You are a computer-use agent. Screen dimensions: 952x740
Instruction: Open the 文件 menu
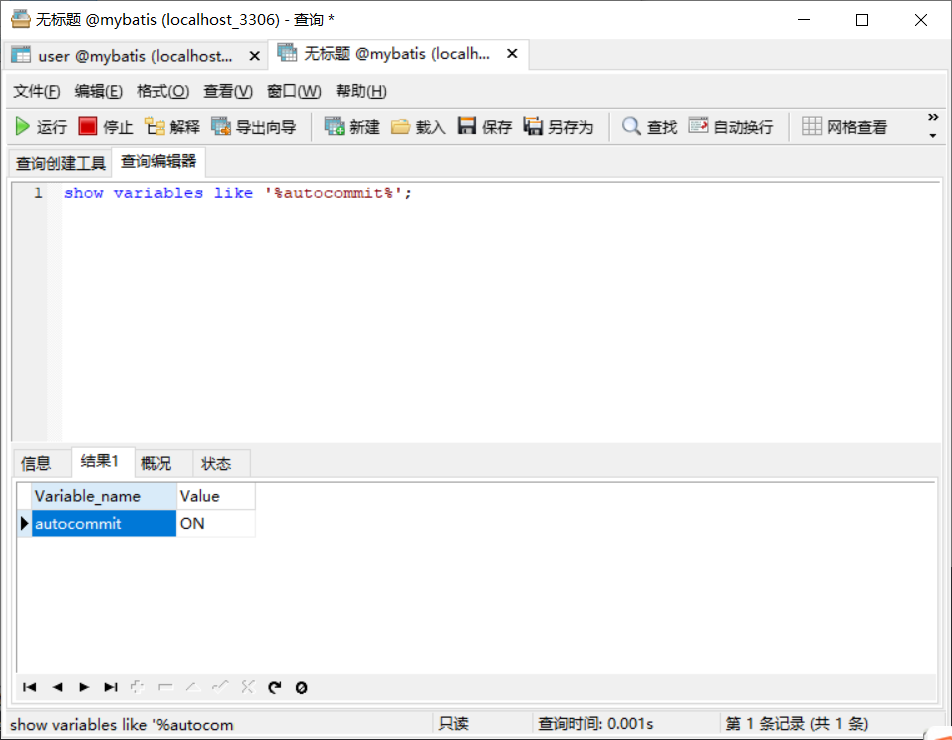click(x=35, y=91)
